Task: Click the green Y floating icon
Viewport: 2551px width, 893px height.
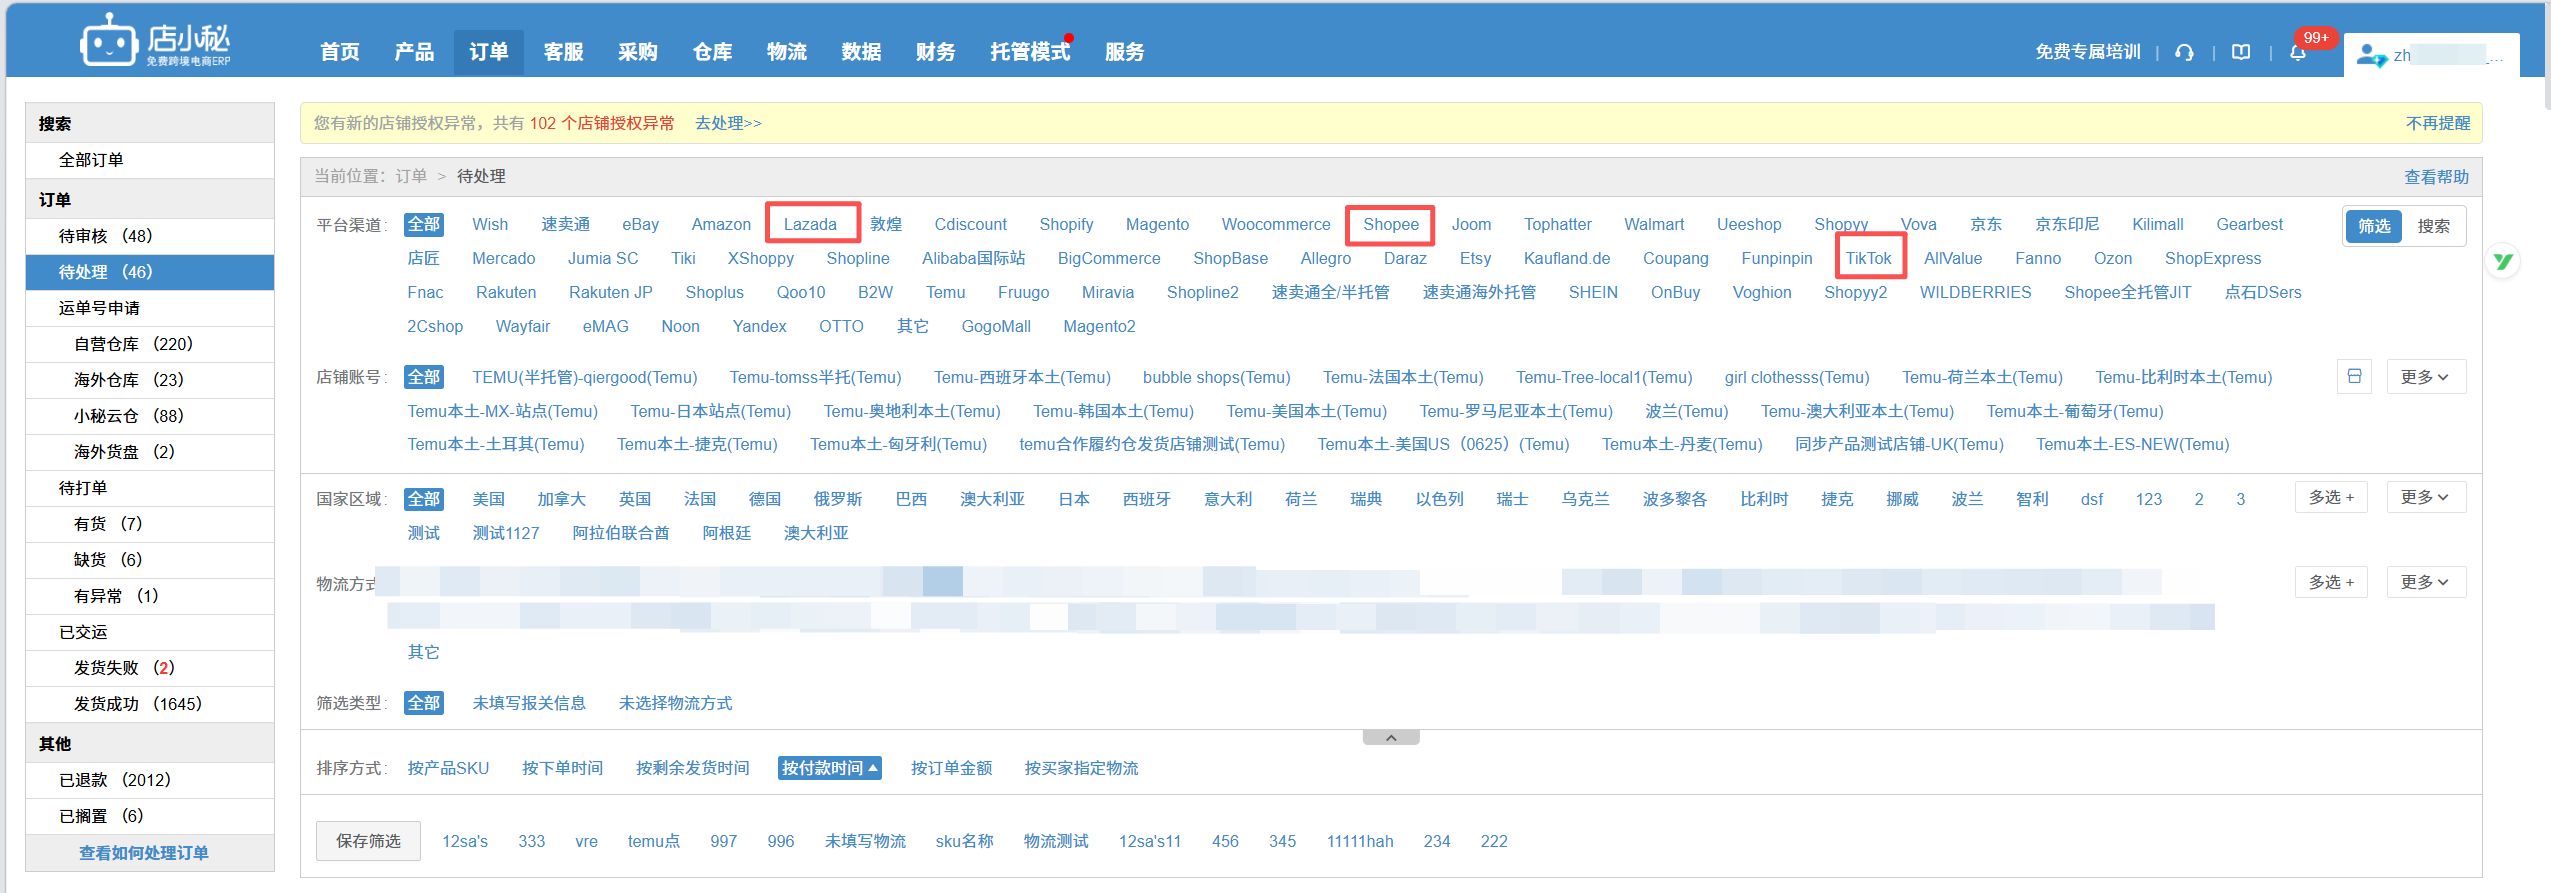Action: 2503,262
